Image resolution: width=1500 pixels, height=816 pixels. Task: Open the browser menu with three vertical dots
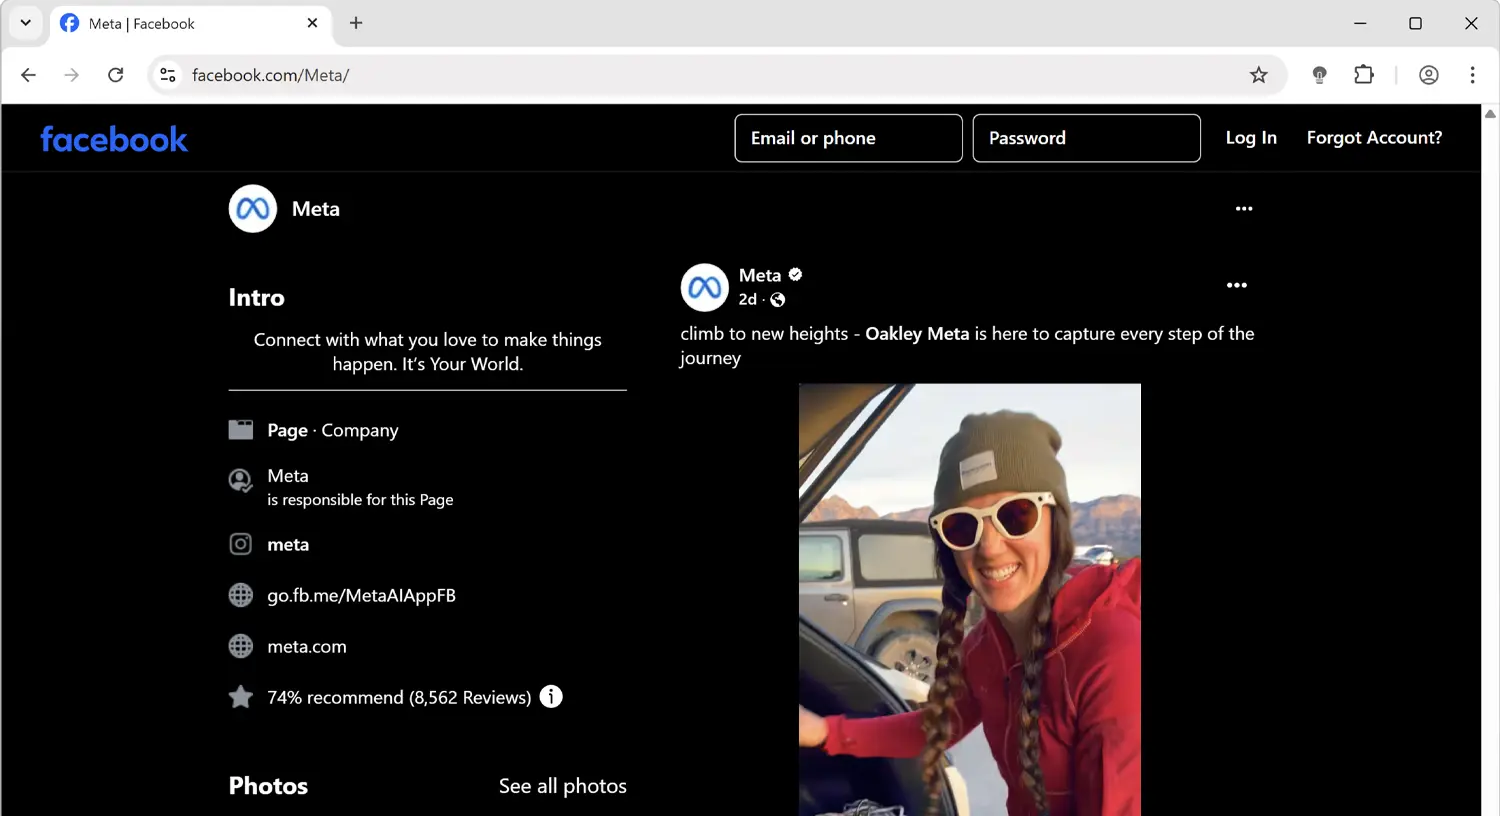pos(1472,74)
